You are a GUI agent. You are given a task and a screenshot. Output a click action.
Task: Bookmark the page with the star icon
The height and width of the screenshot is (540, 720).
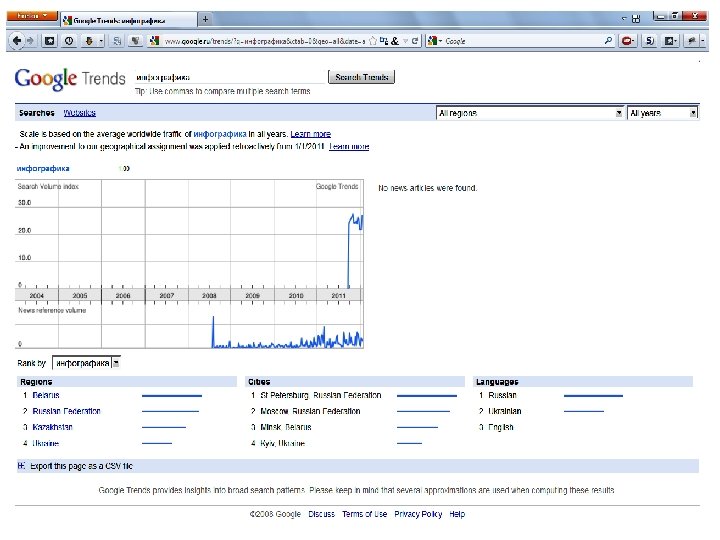click(x=373, y=41)
